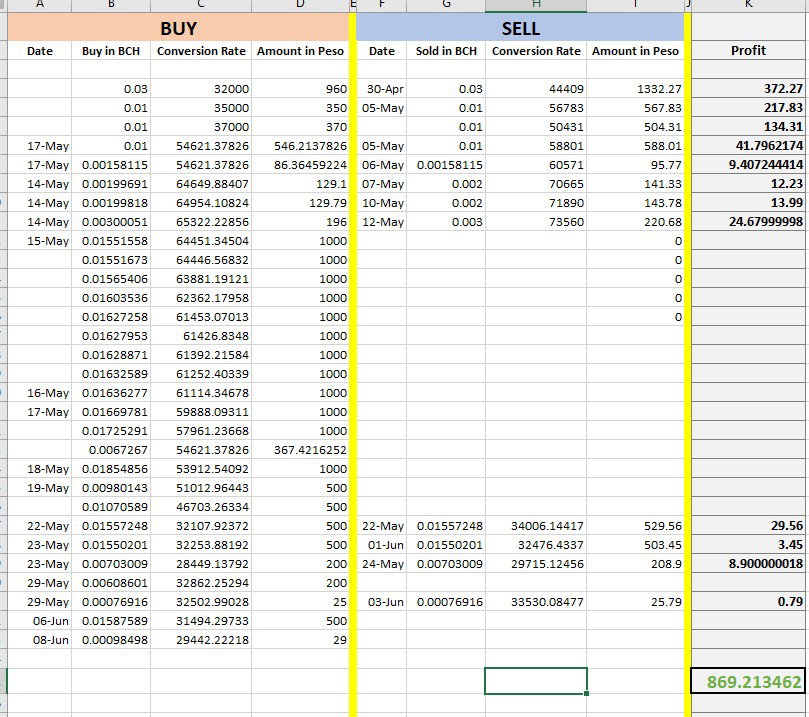Select sell rate cell 73560

pyautogui.click(x=536, y=222)
